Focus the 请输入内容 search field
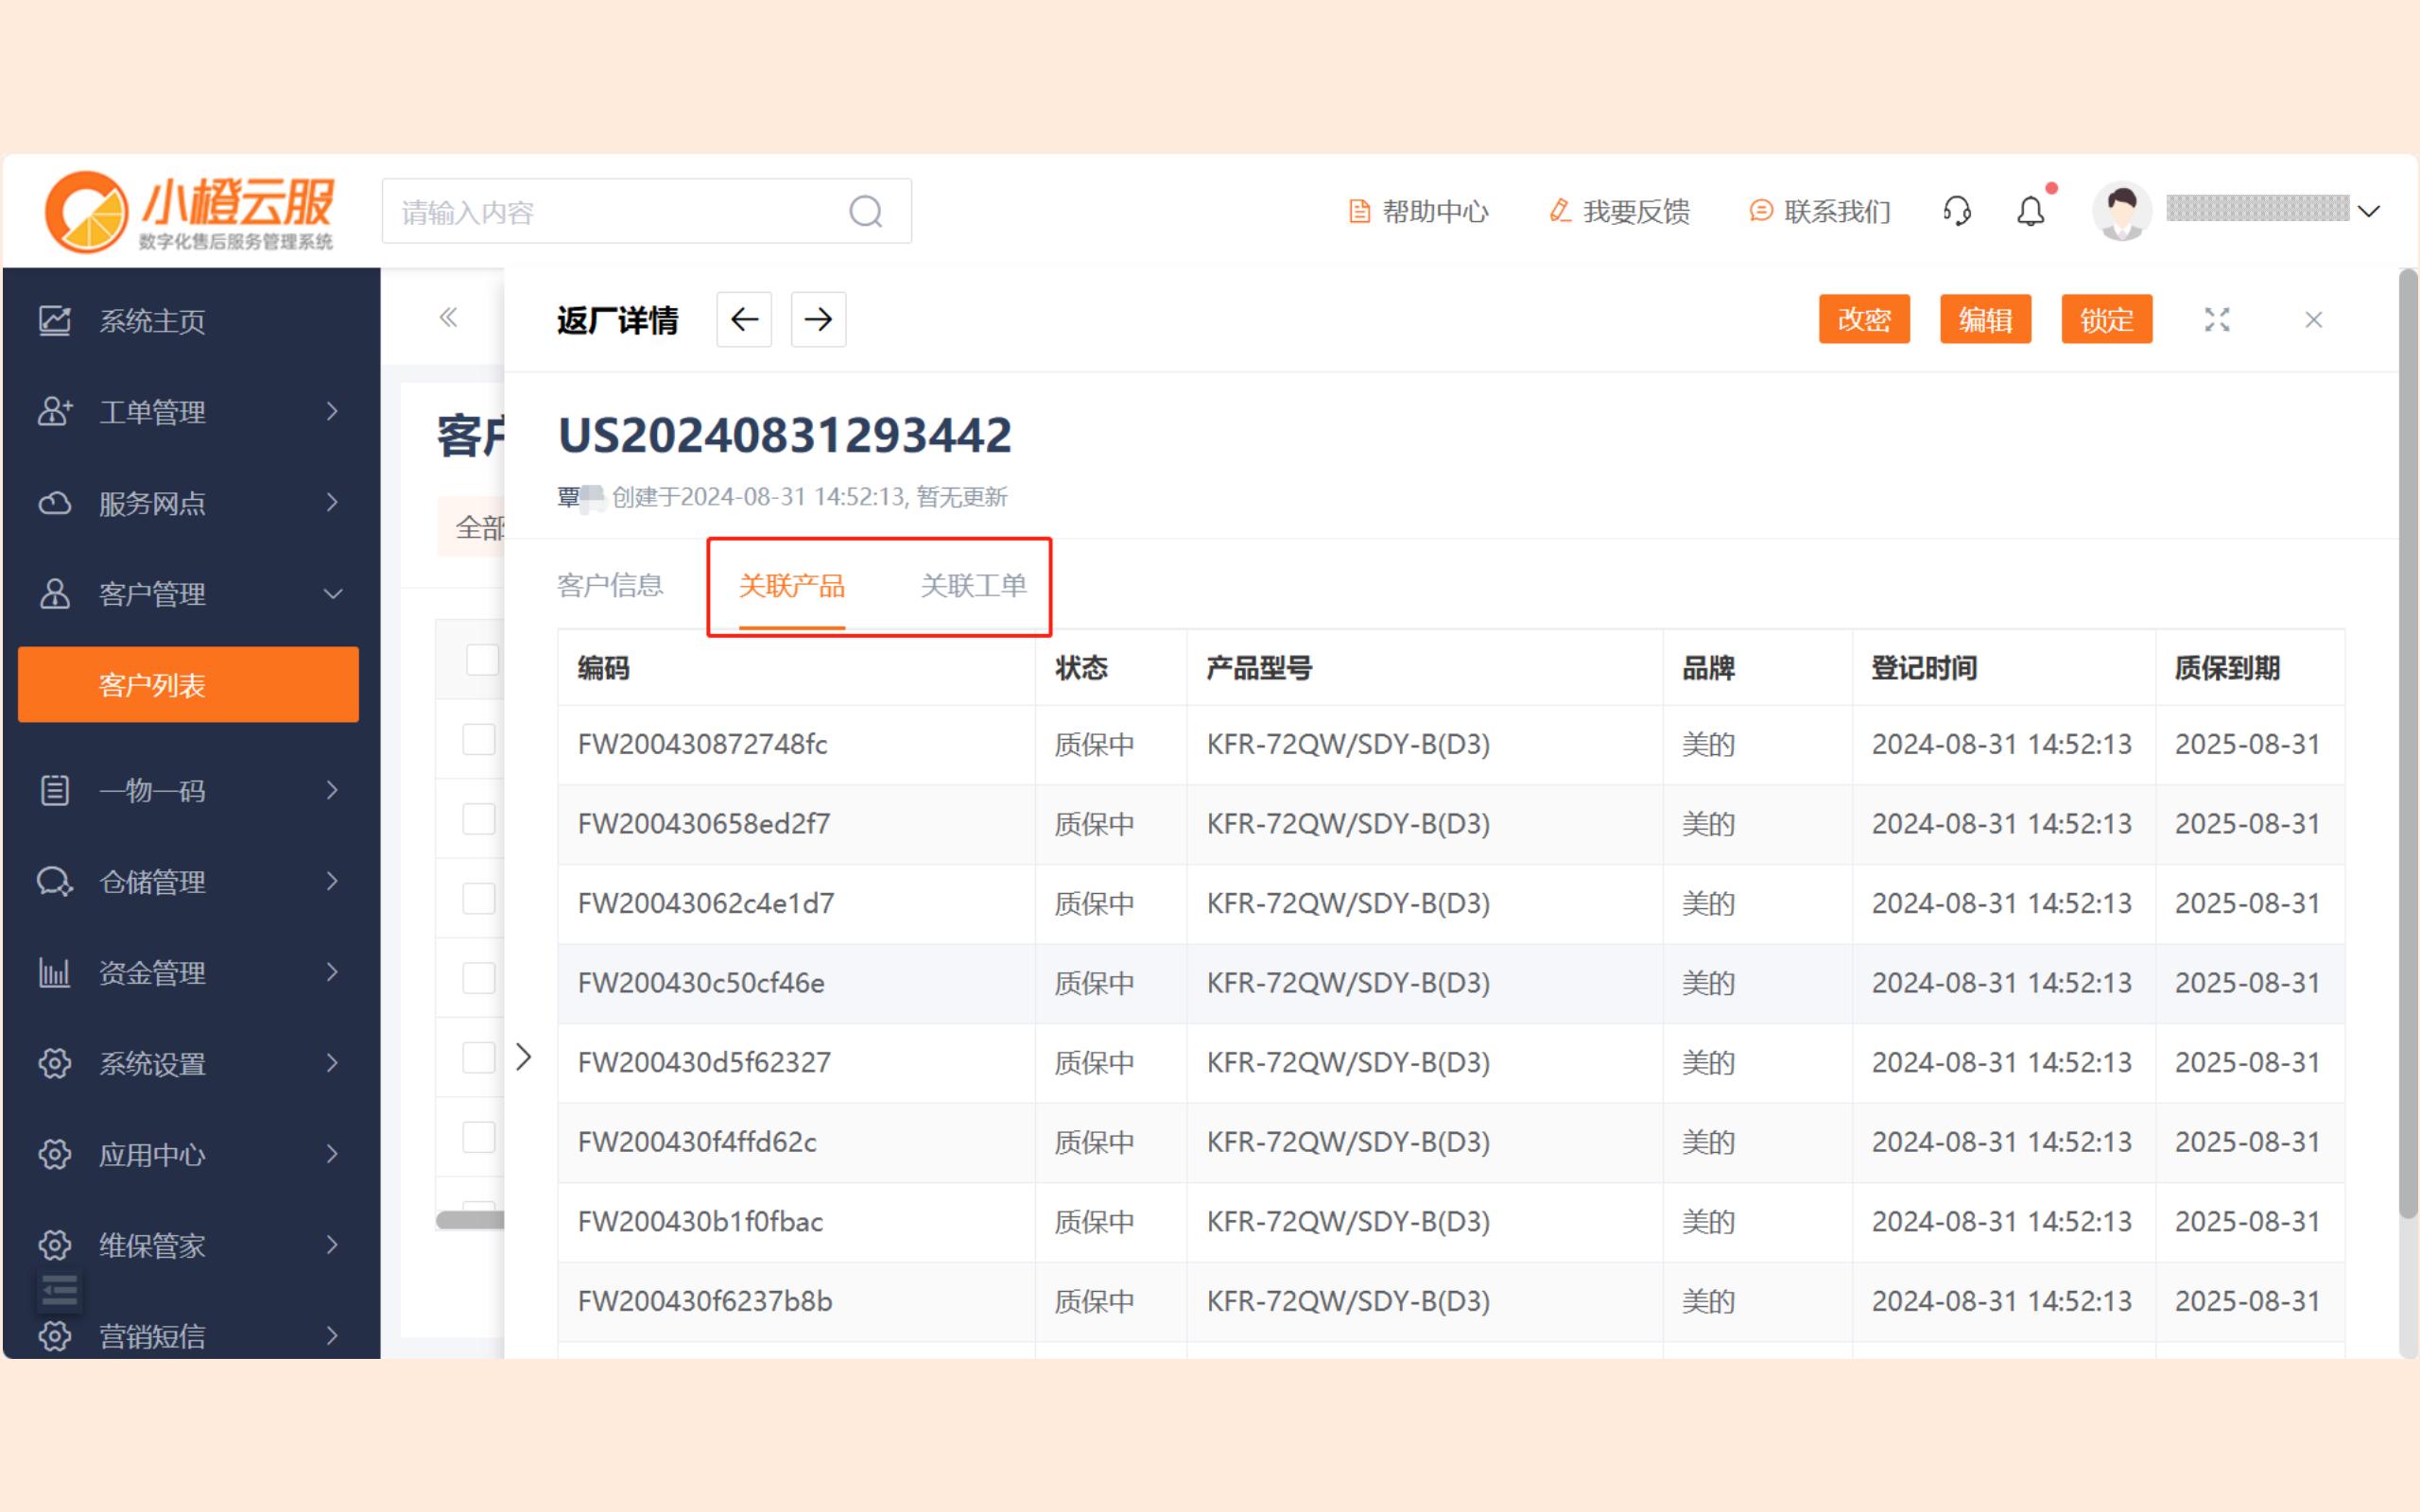The height and width of the screenshot is (1512, 2420). click(x=646, y=211)
